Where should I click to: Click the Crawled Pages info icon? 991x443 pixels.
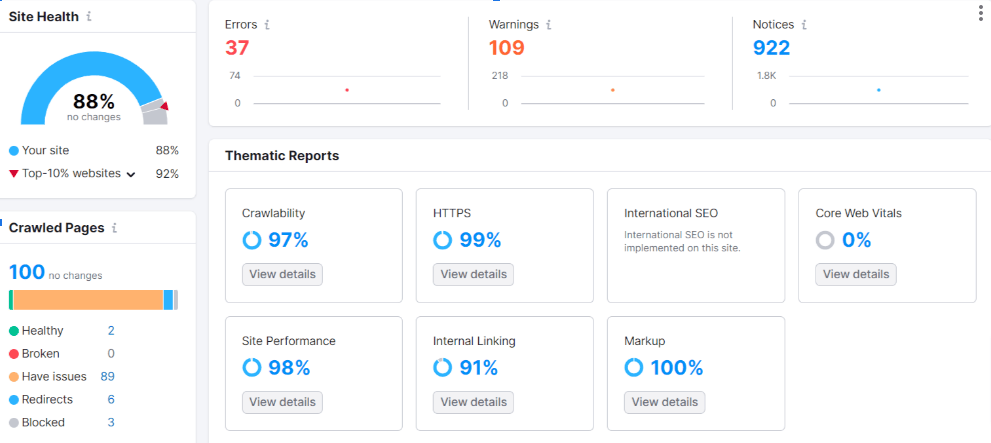114,228
